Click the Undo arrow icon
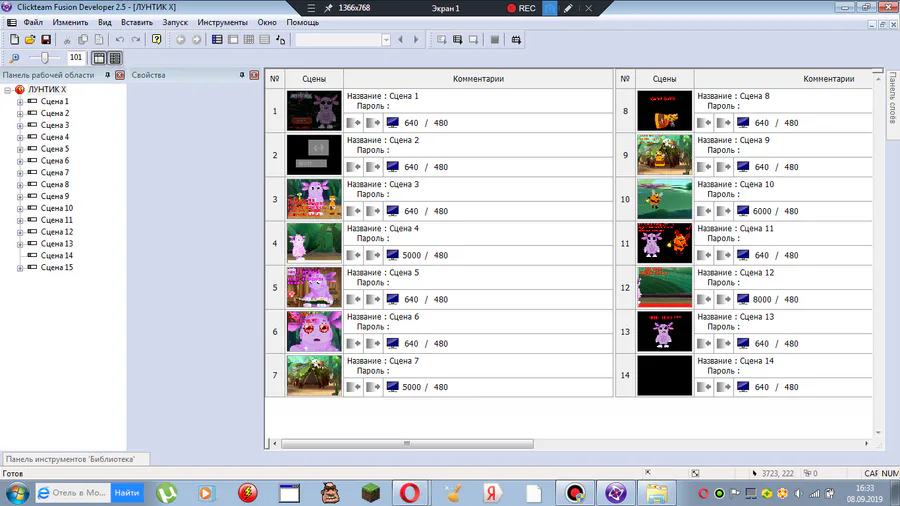 pyautogui.click(x=119, y=40)
